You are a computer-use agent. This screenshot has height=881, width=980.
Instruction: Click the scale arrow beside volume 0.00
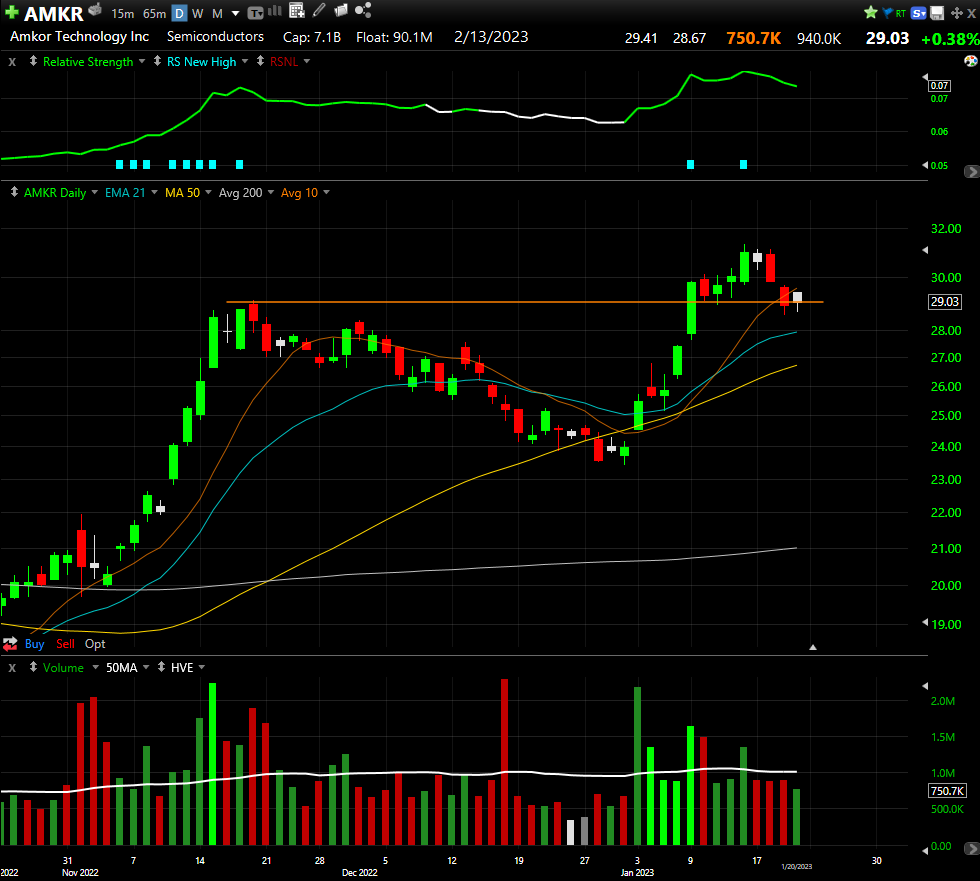[925, 850]
